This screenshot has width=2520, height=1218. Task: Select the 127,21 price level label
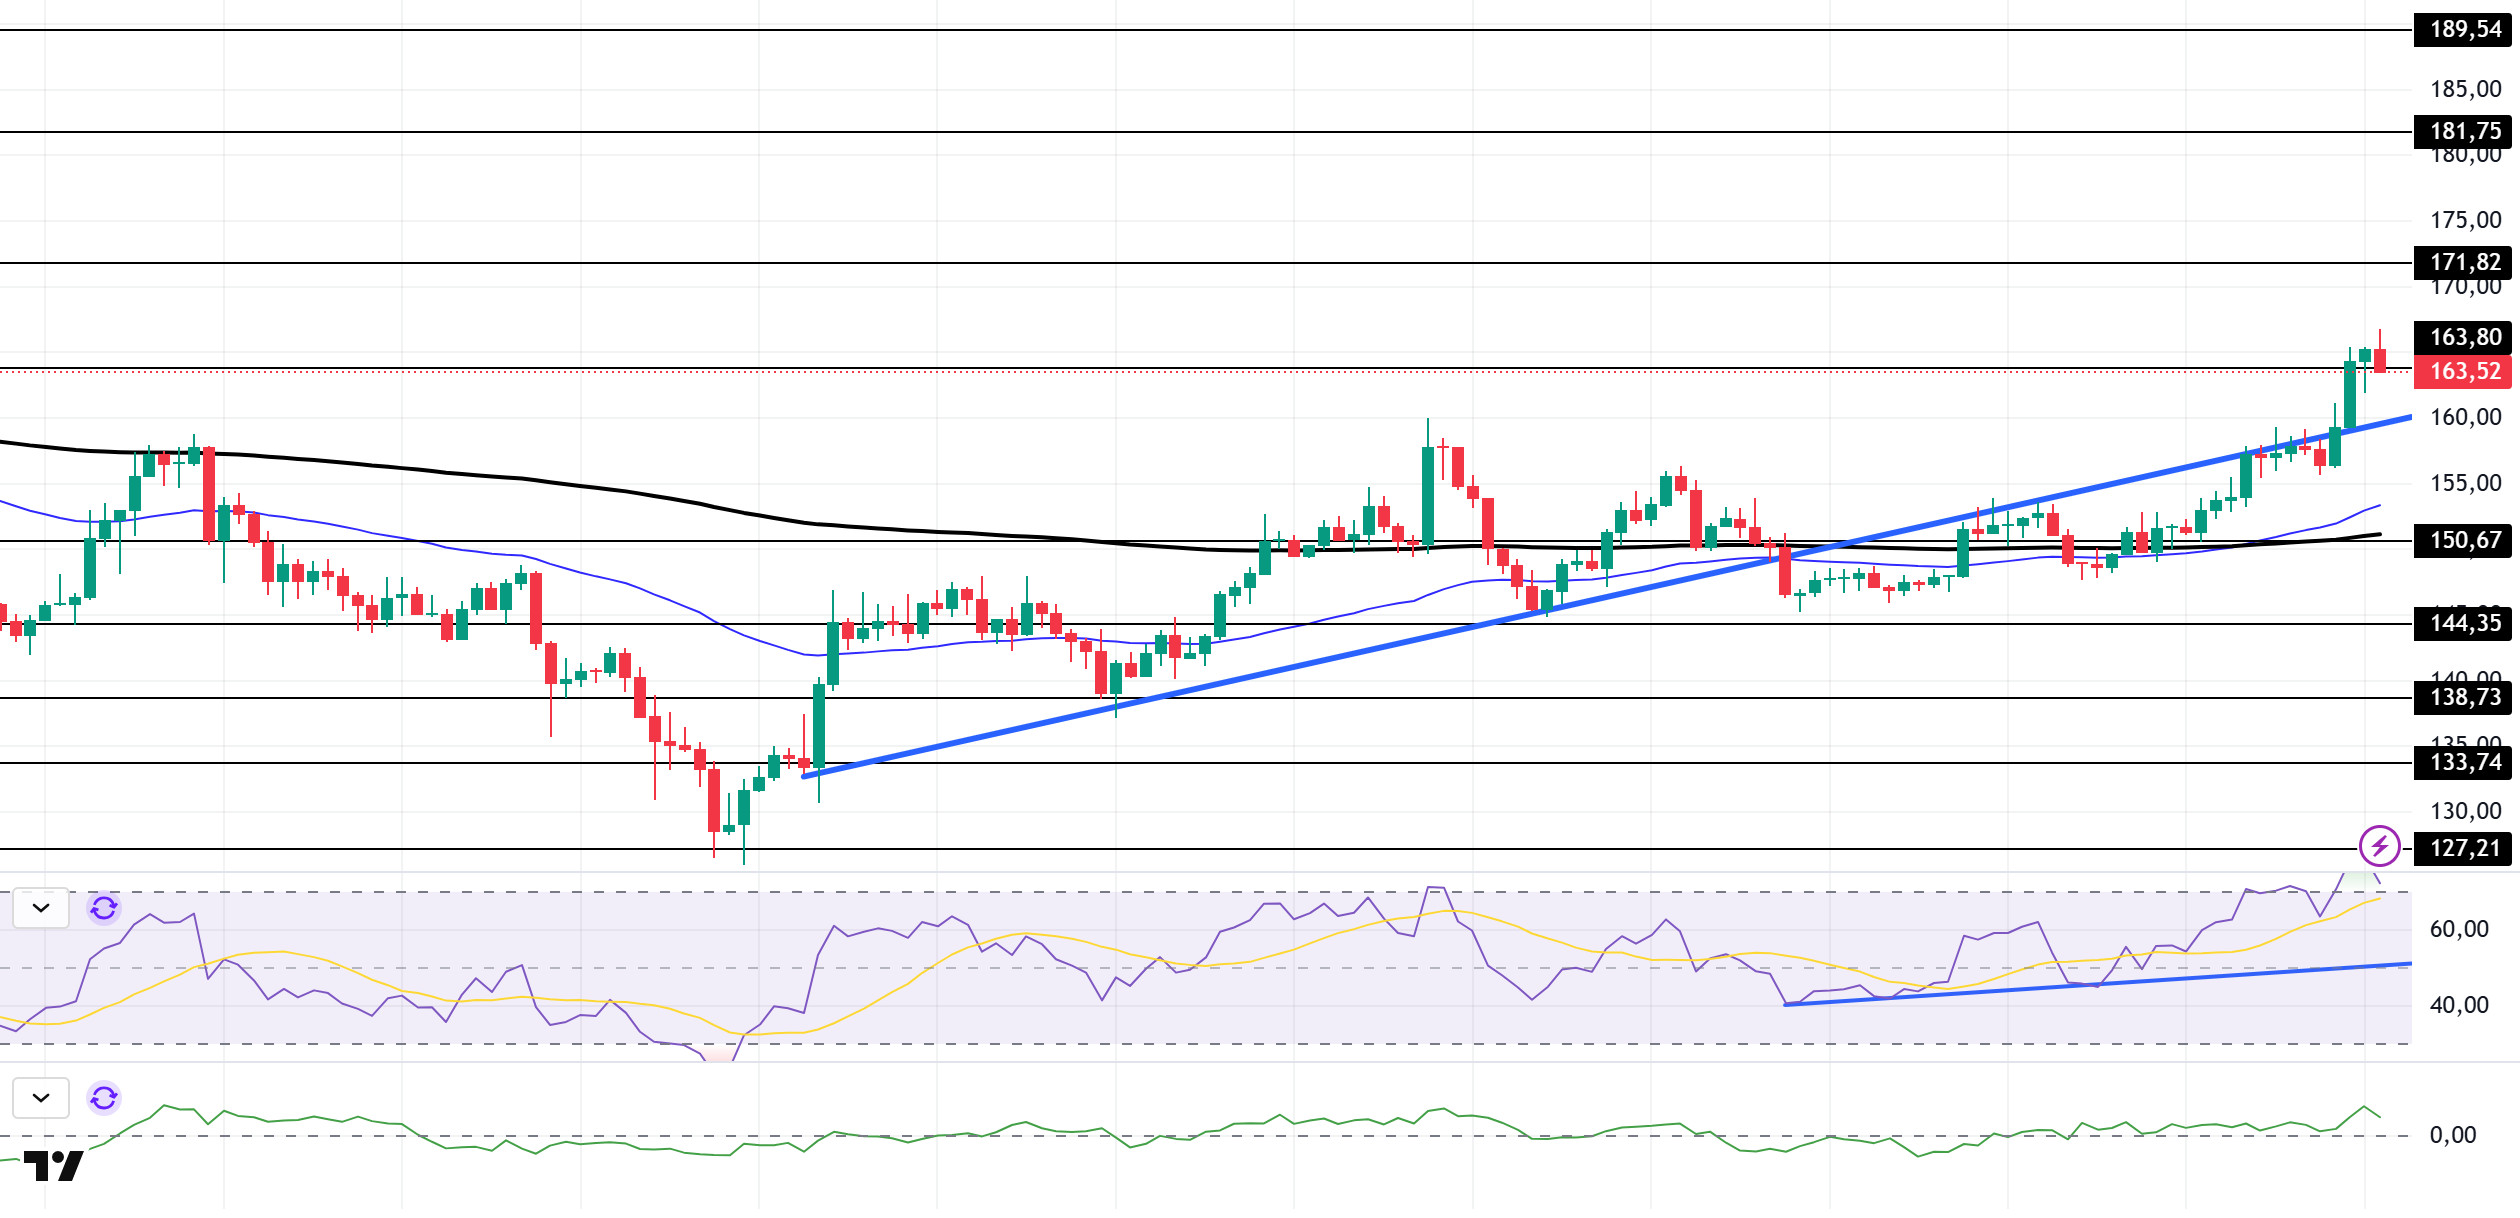(x=2465, y=849)
